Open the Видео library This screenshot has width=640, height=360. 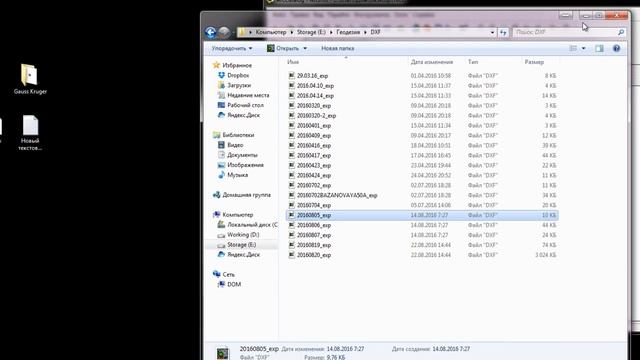coord(231,145)
